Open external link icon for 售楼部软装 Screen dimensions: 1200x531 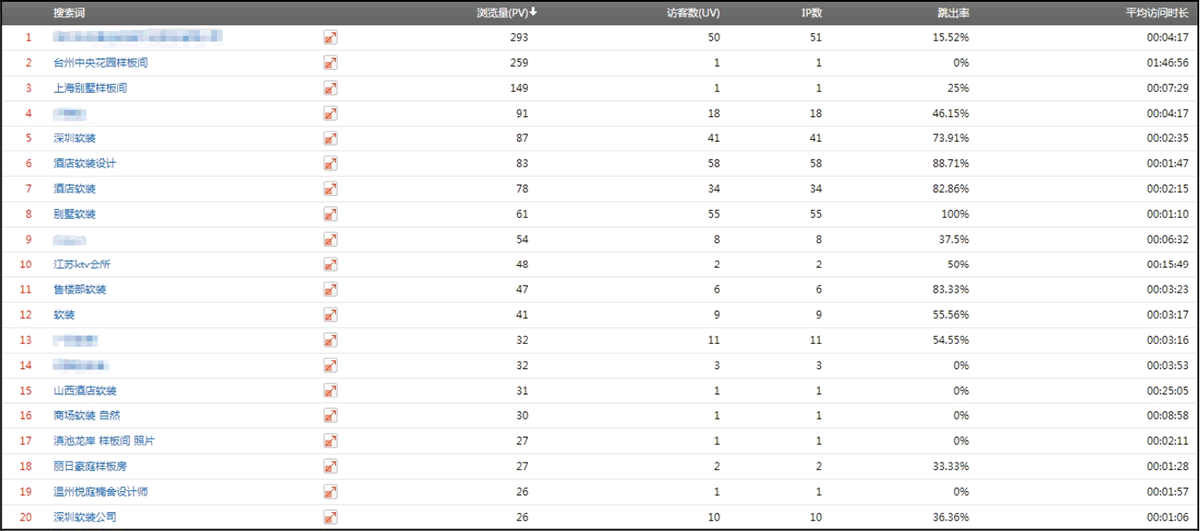(x=330, y=290)
